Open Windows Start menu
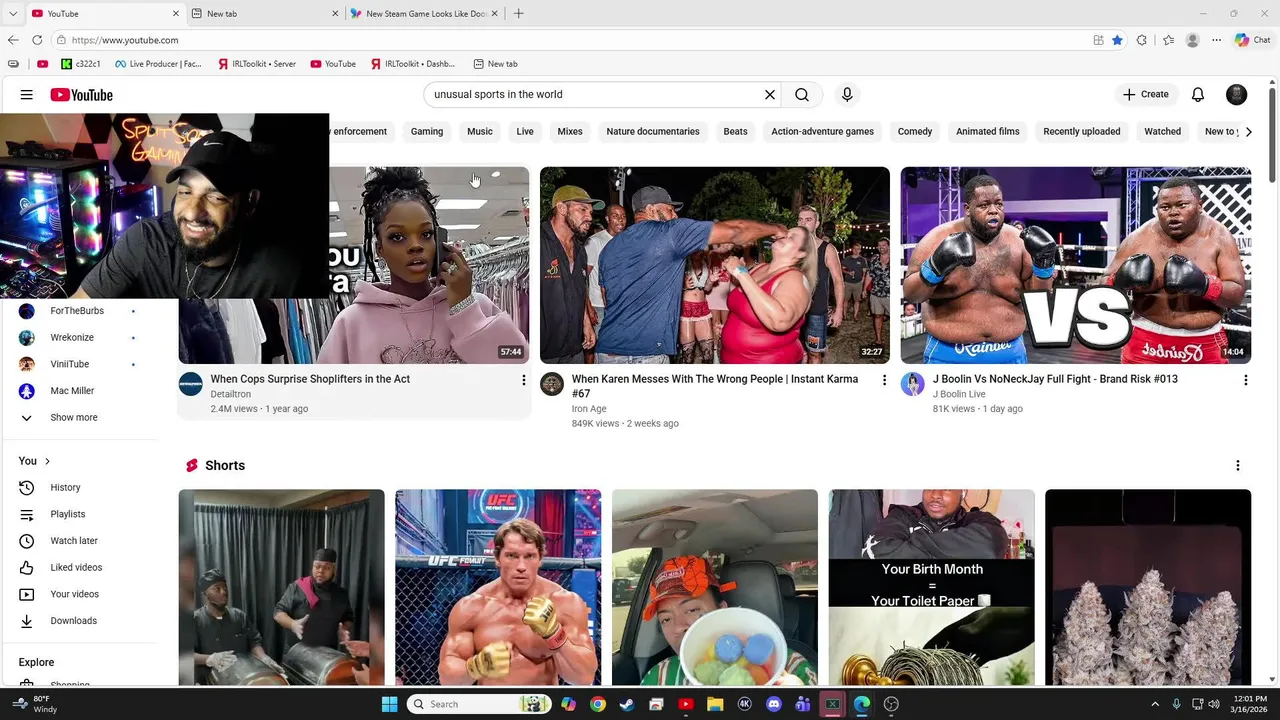 (x=389, y=704)
